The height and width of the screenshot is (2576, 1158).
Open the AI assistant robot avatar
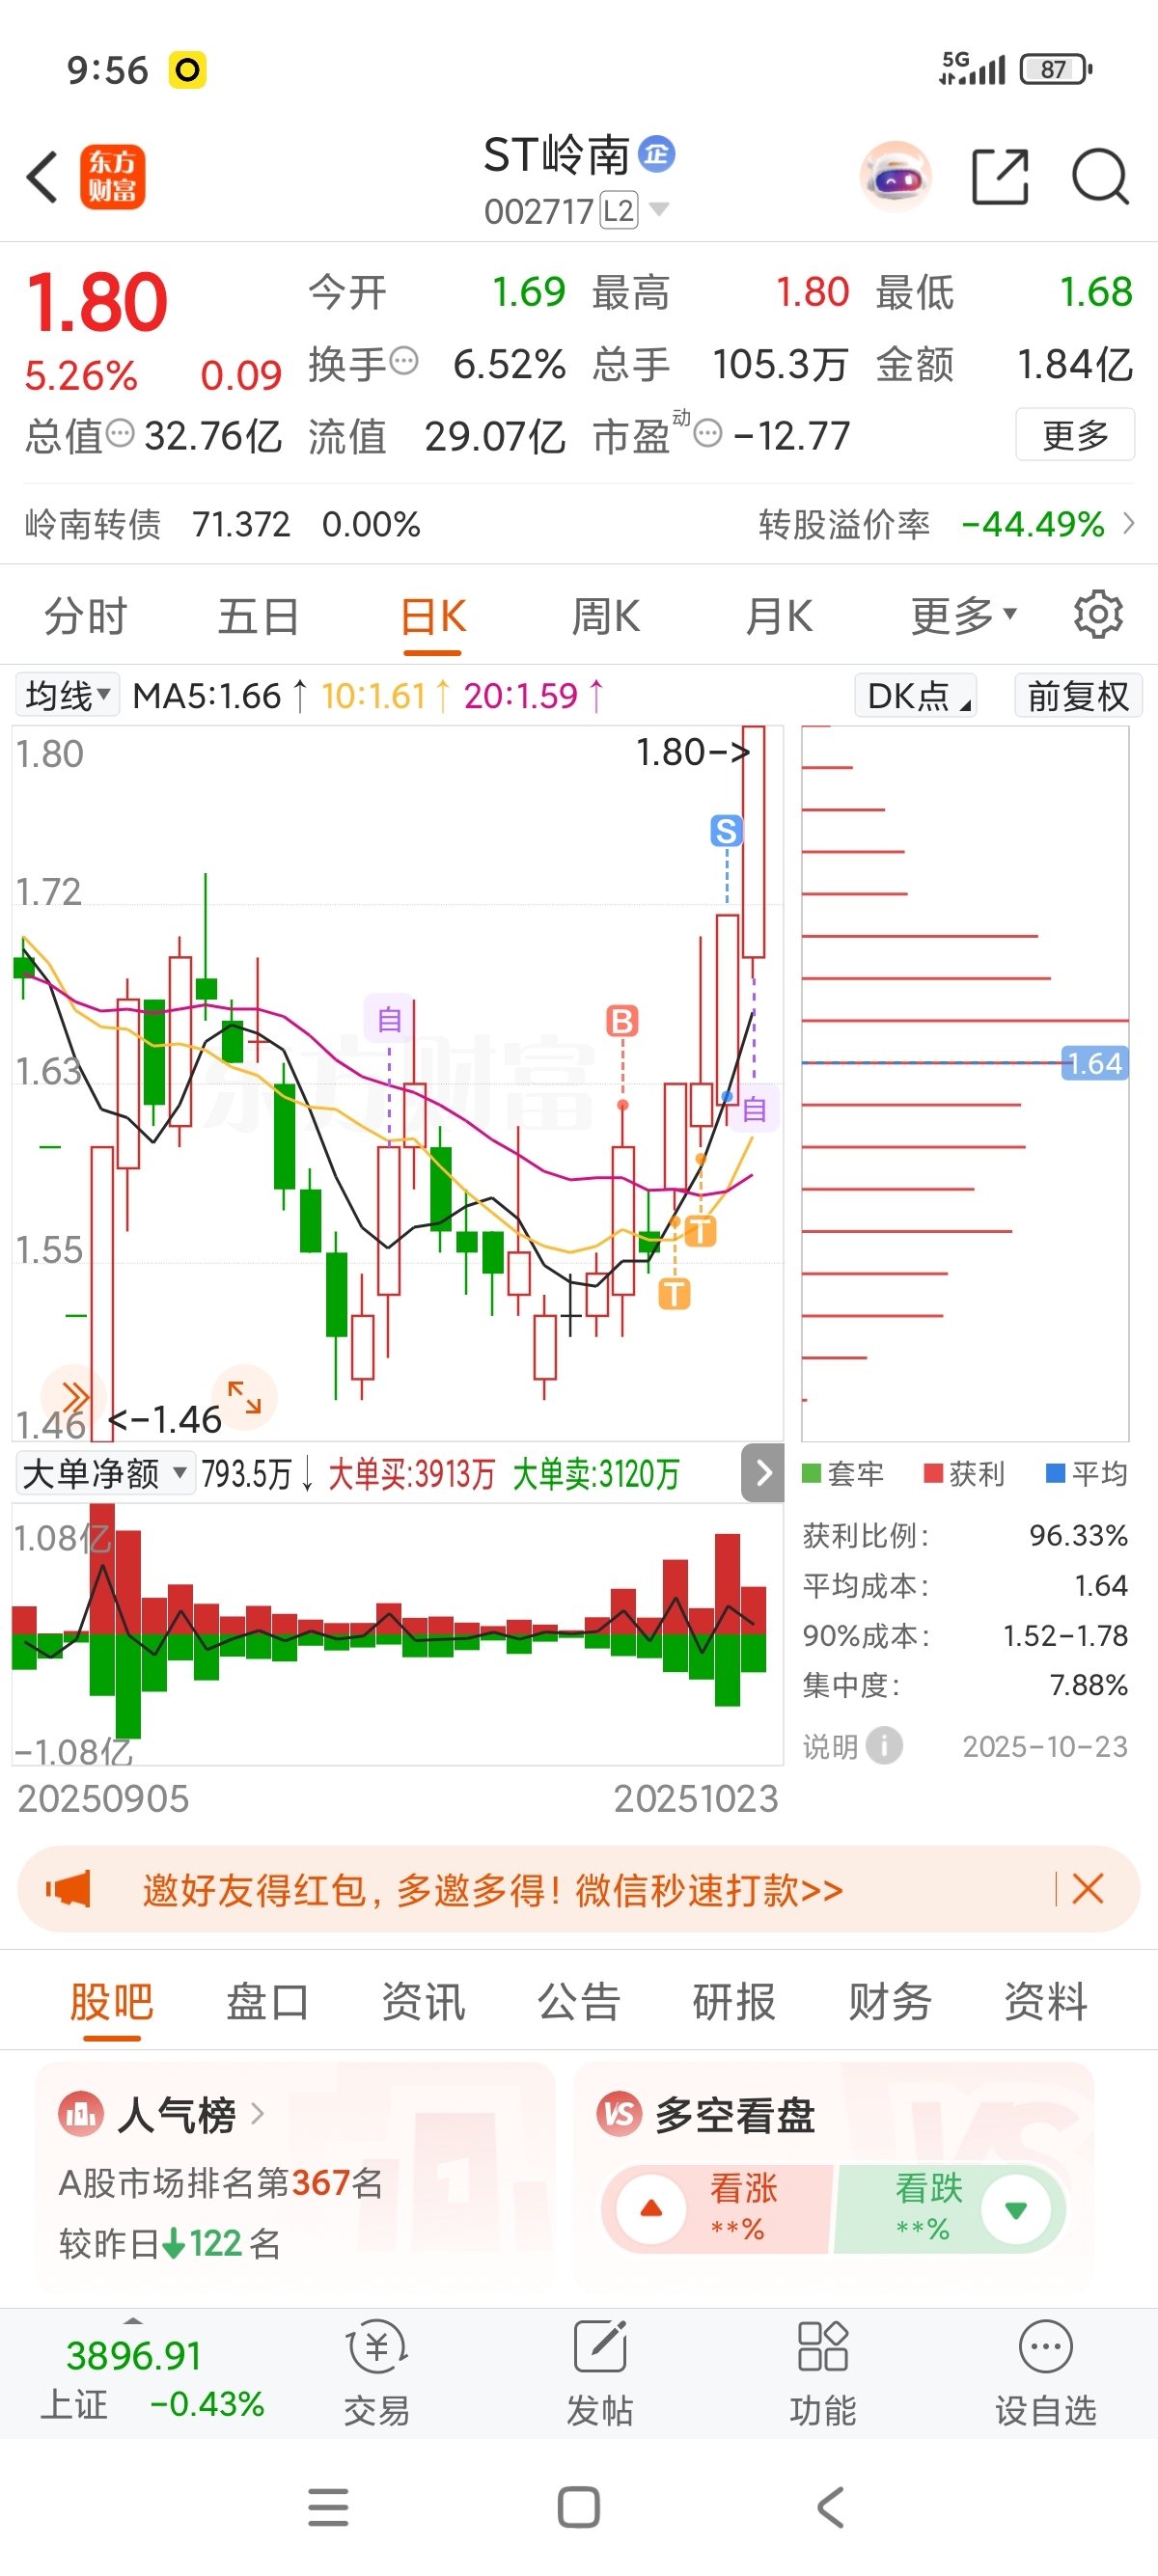click(x=895, y=177)
